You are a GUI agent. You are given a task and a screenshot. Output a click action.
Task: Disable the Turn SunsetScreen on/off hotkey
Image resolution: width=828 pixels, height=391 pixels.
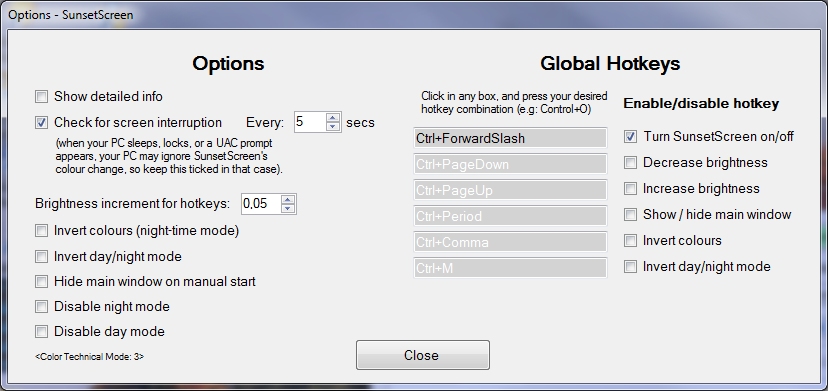tap(630, 137)
